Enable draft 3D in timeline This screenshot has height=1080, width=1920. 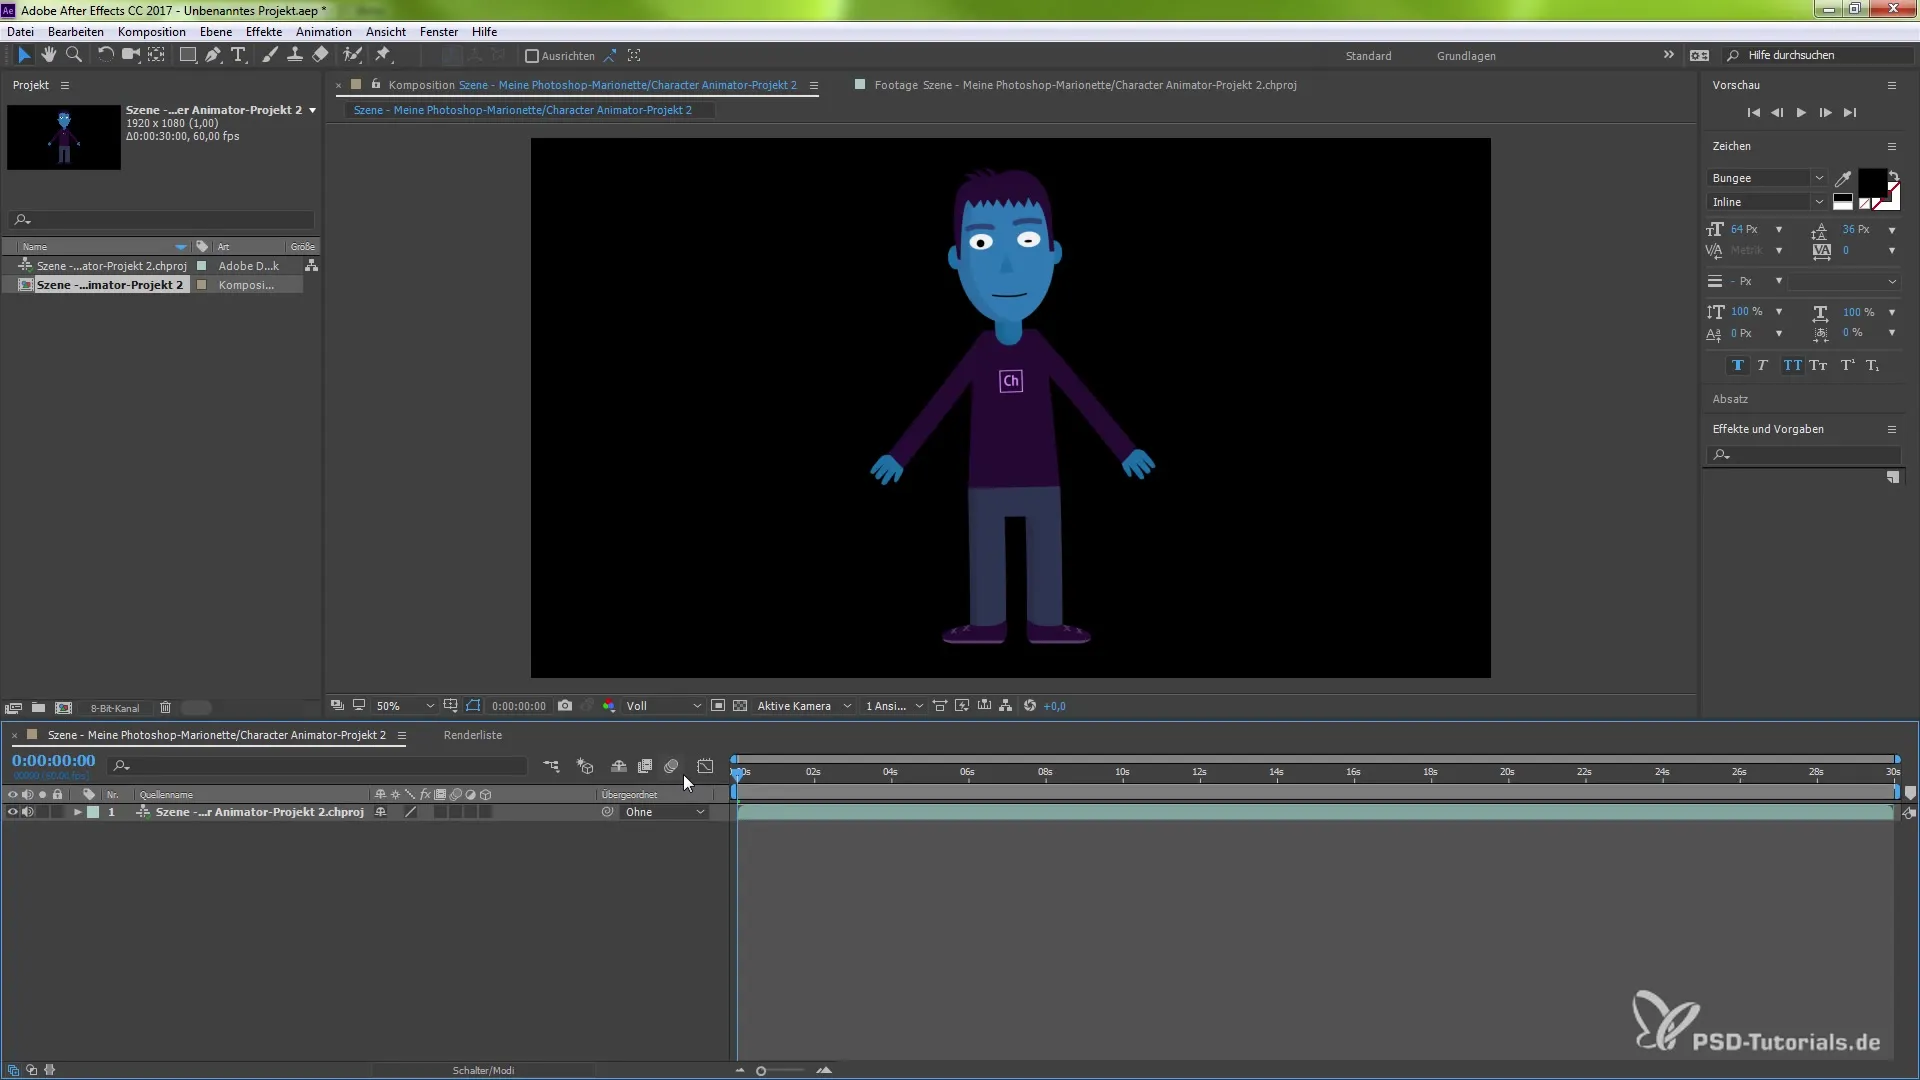point(585,766)
